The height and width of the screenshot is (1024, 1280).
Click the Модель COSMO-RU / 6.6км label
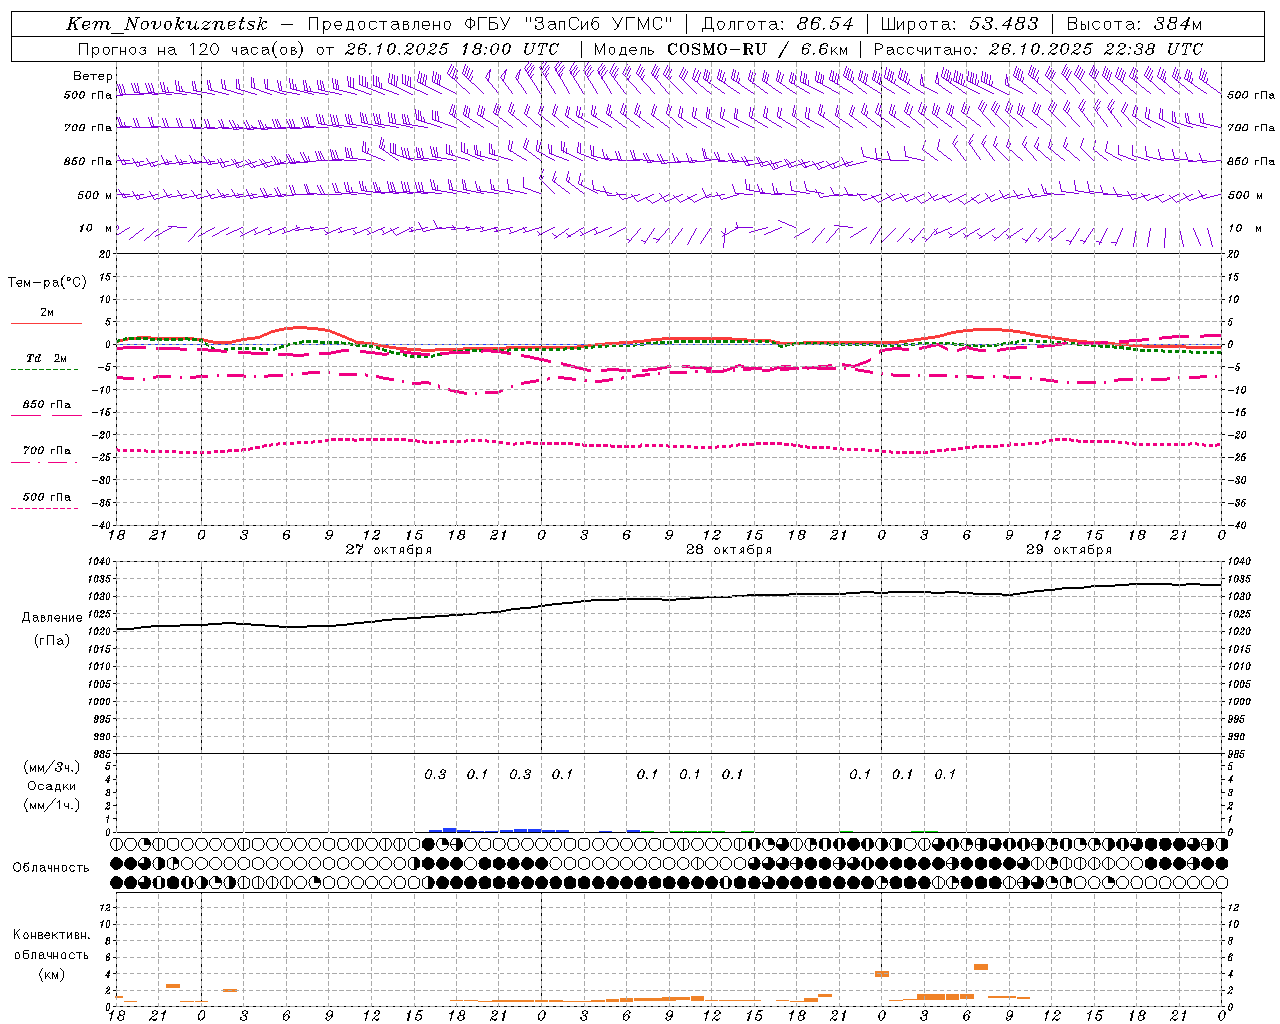tap(721, 49)
